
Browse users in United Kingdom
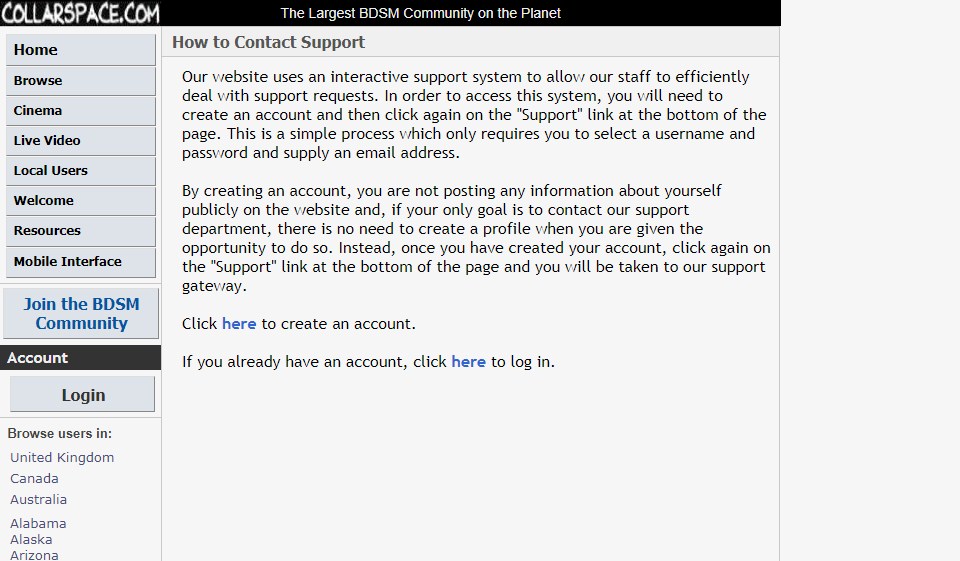62,458
